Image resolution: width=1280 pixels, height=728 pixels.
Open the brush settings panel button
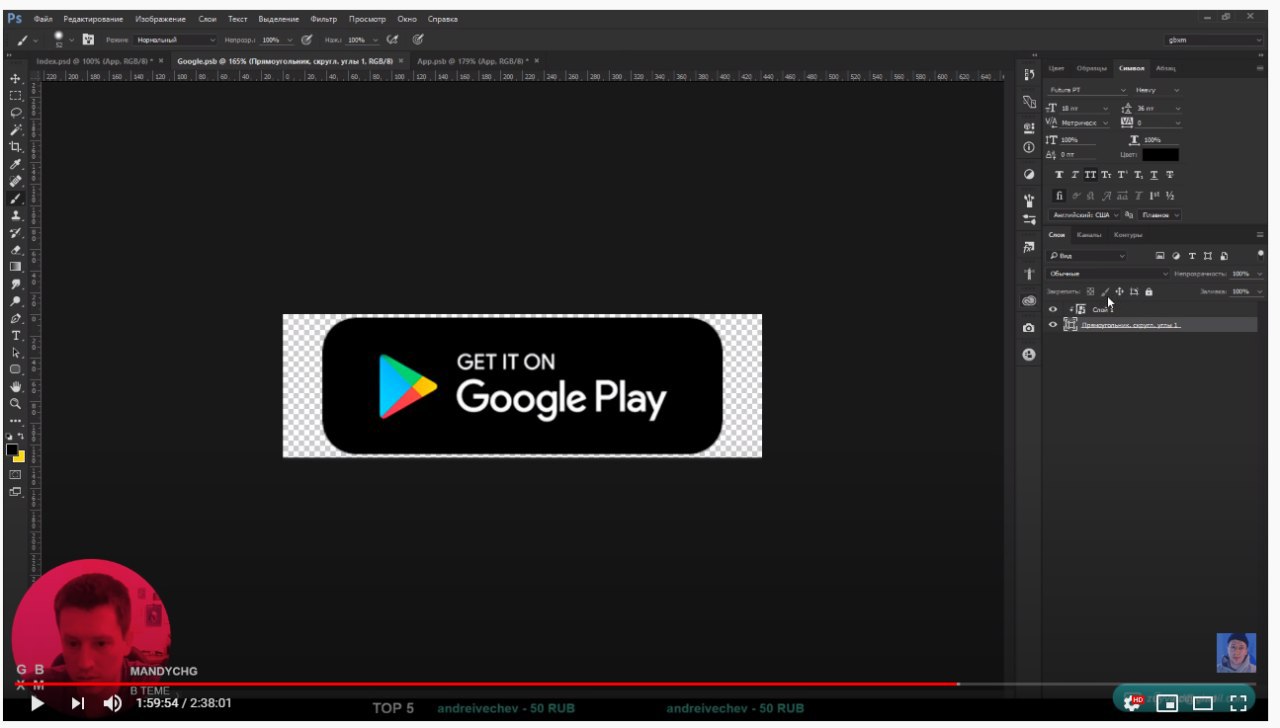88,40
